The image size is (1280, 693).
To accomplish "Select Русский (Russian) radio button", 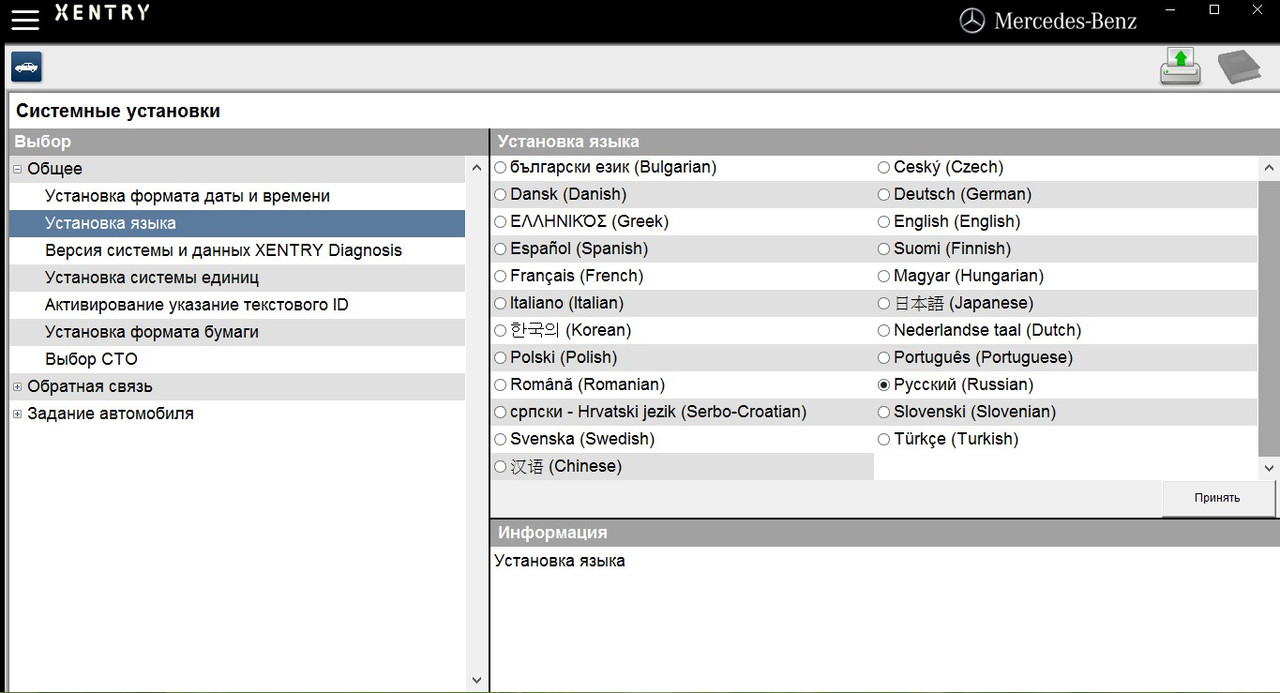I will click(x=884, y=385).
